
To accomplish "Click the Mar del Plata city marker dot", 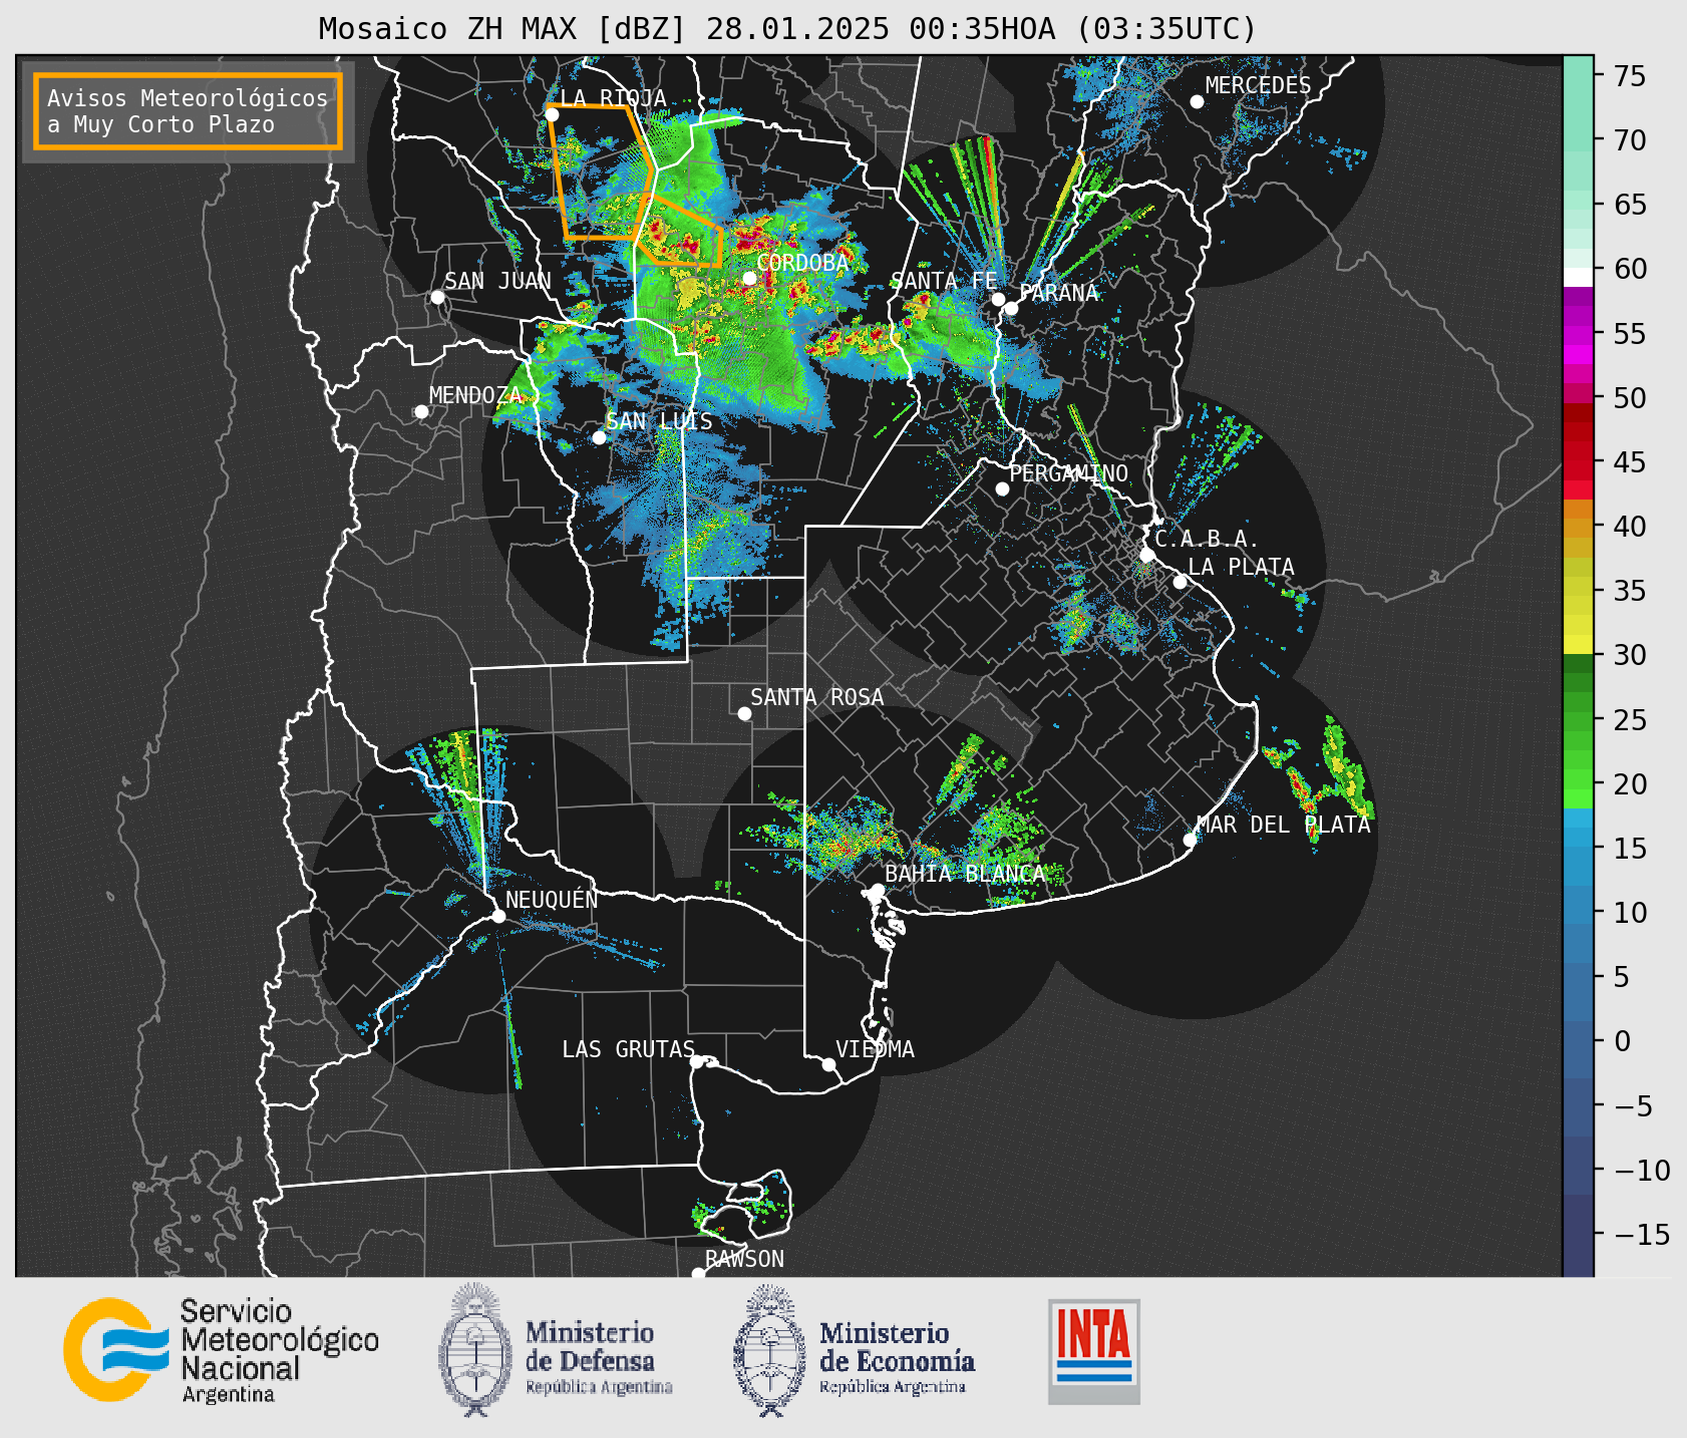I will (1190, 840).
